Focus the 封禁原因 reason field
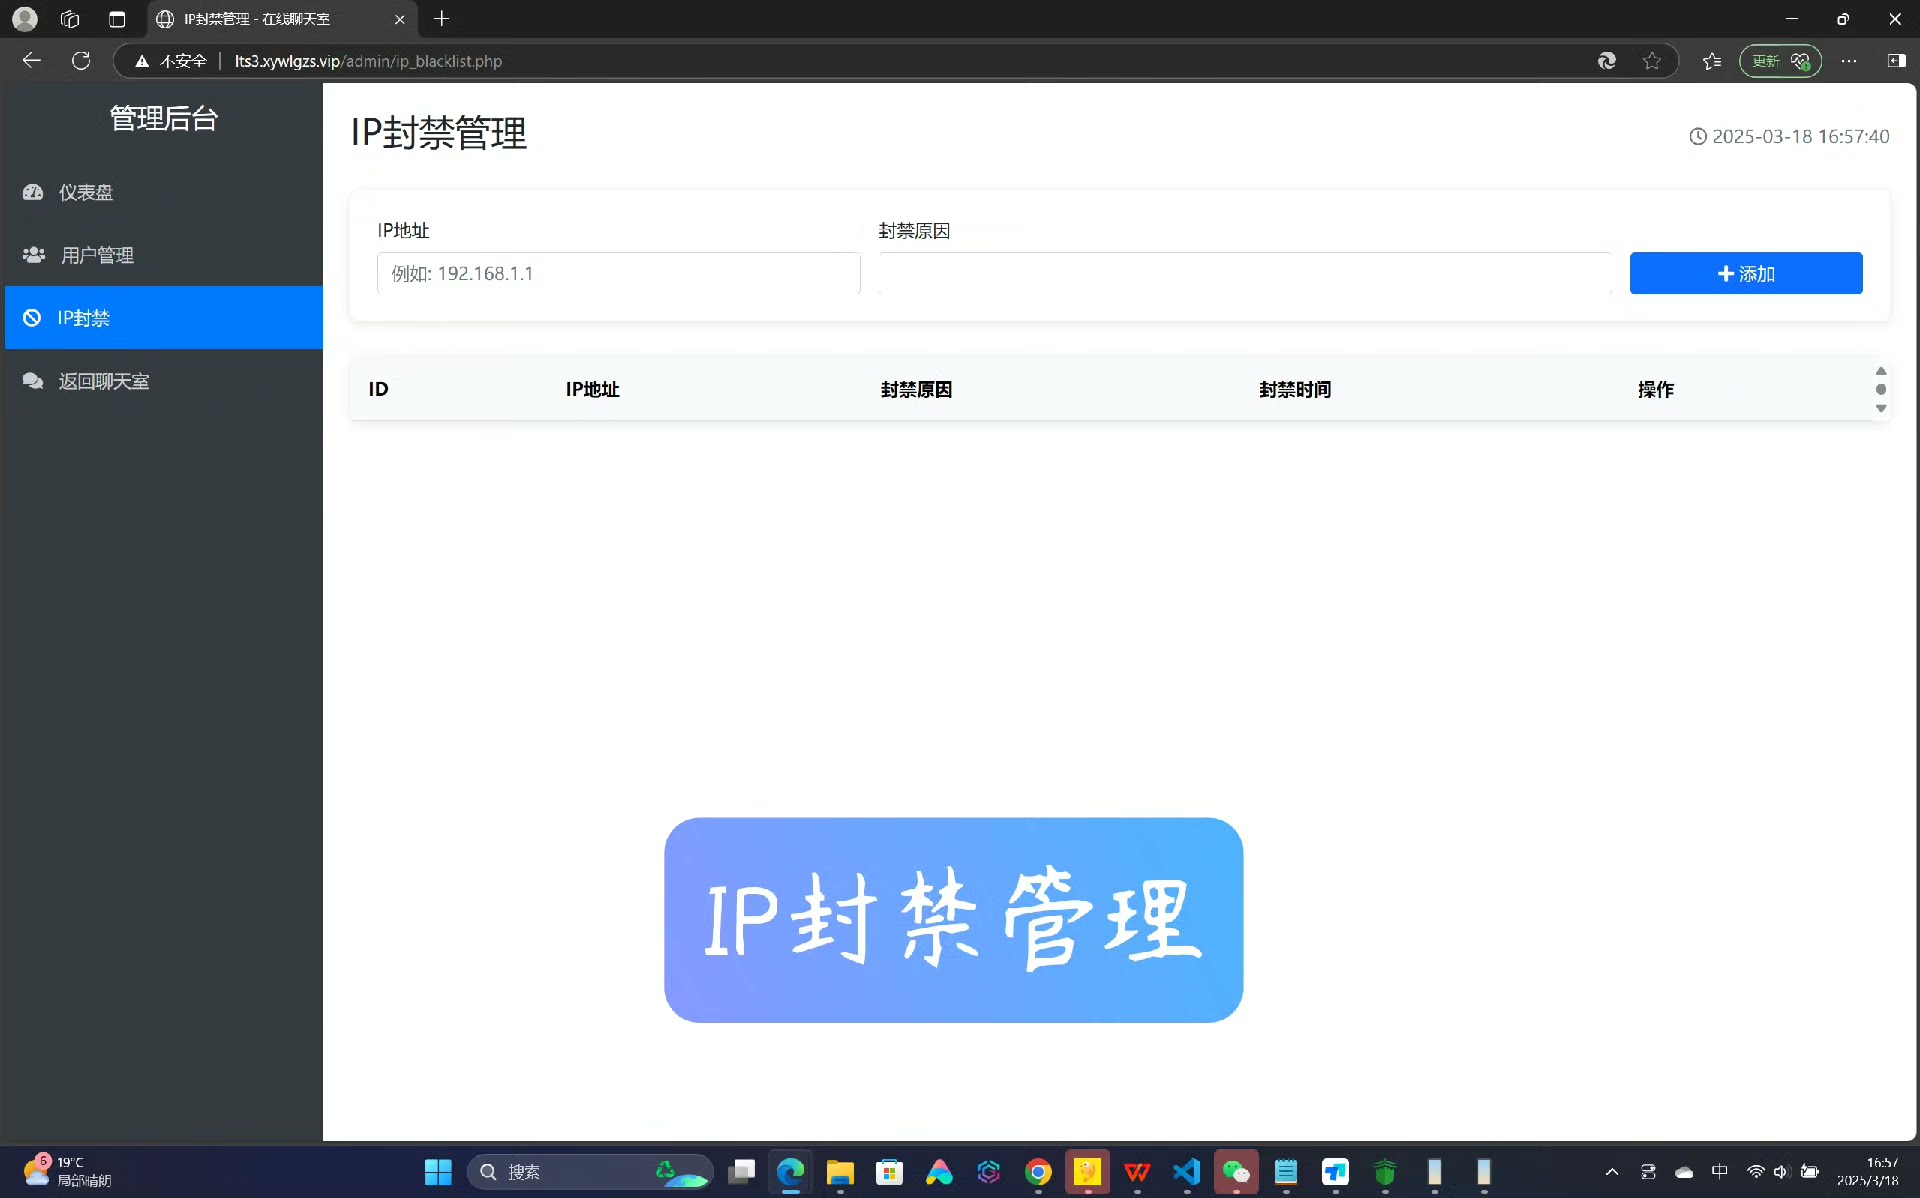Viewport: 1920px width, 1198px height. [1244, 273]
